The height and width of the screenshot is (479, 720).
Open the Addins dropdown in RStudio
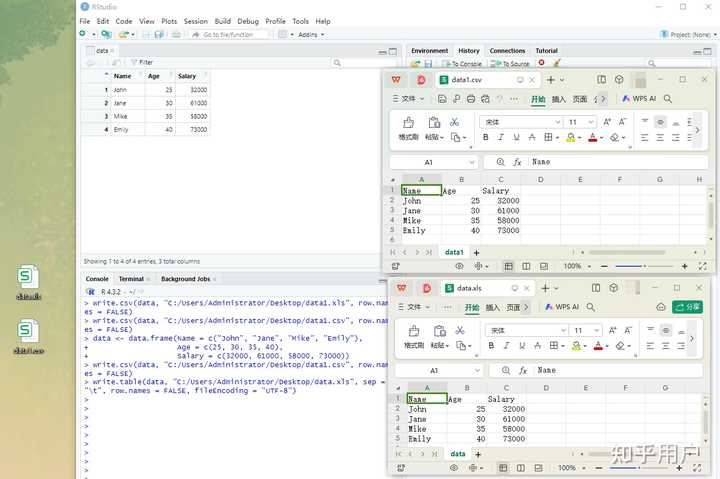tap(311, 34)
